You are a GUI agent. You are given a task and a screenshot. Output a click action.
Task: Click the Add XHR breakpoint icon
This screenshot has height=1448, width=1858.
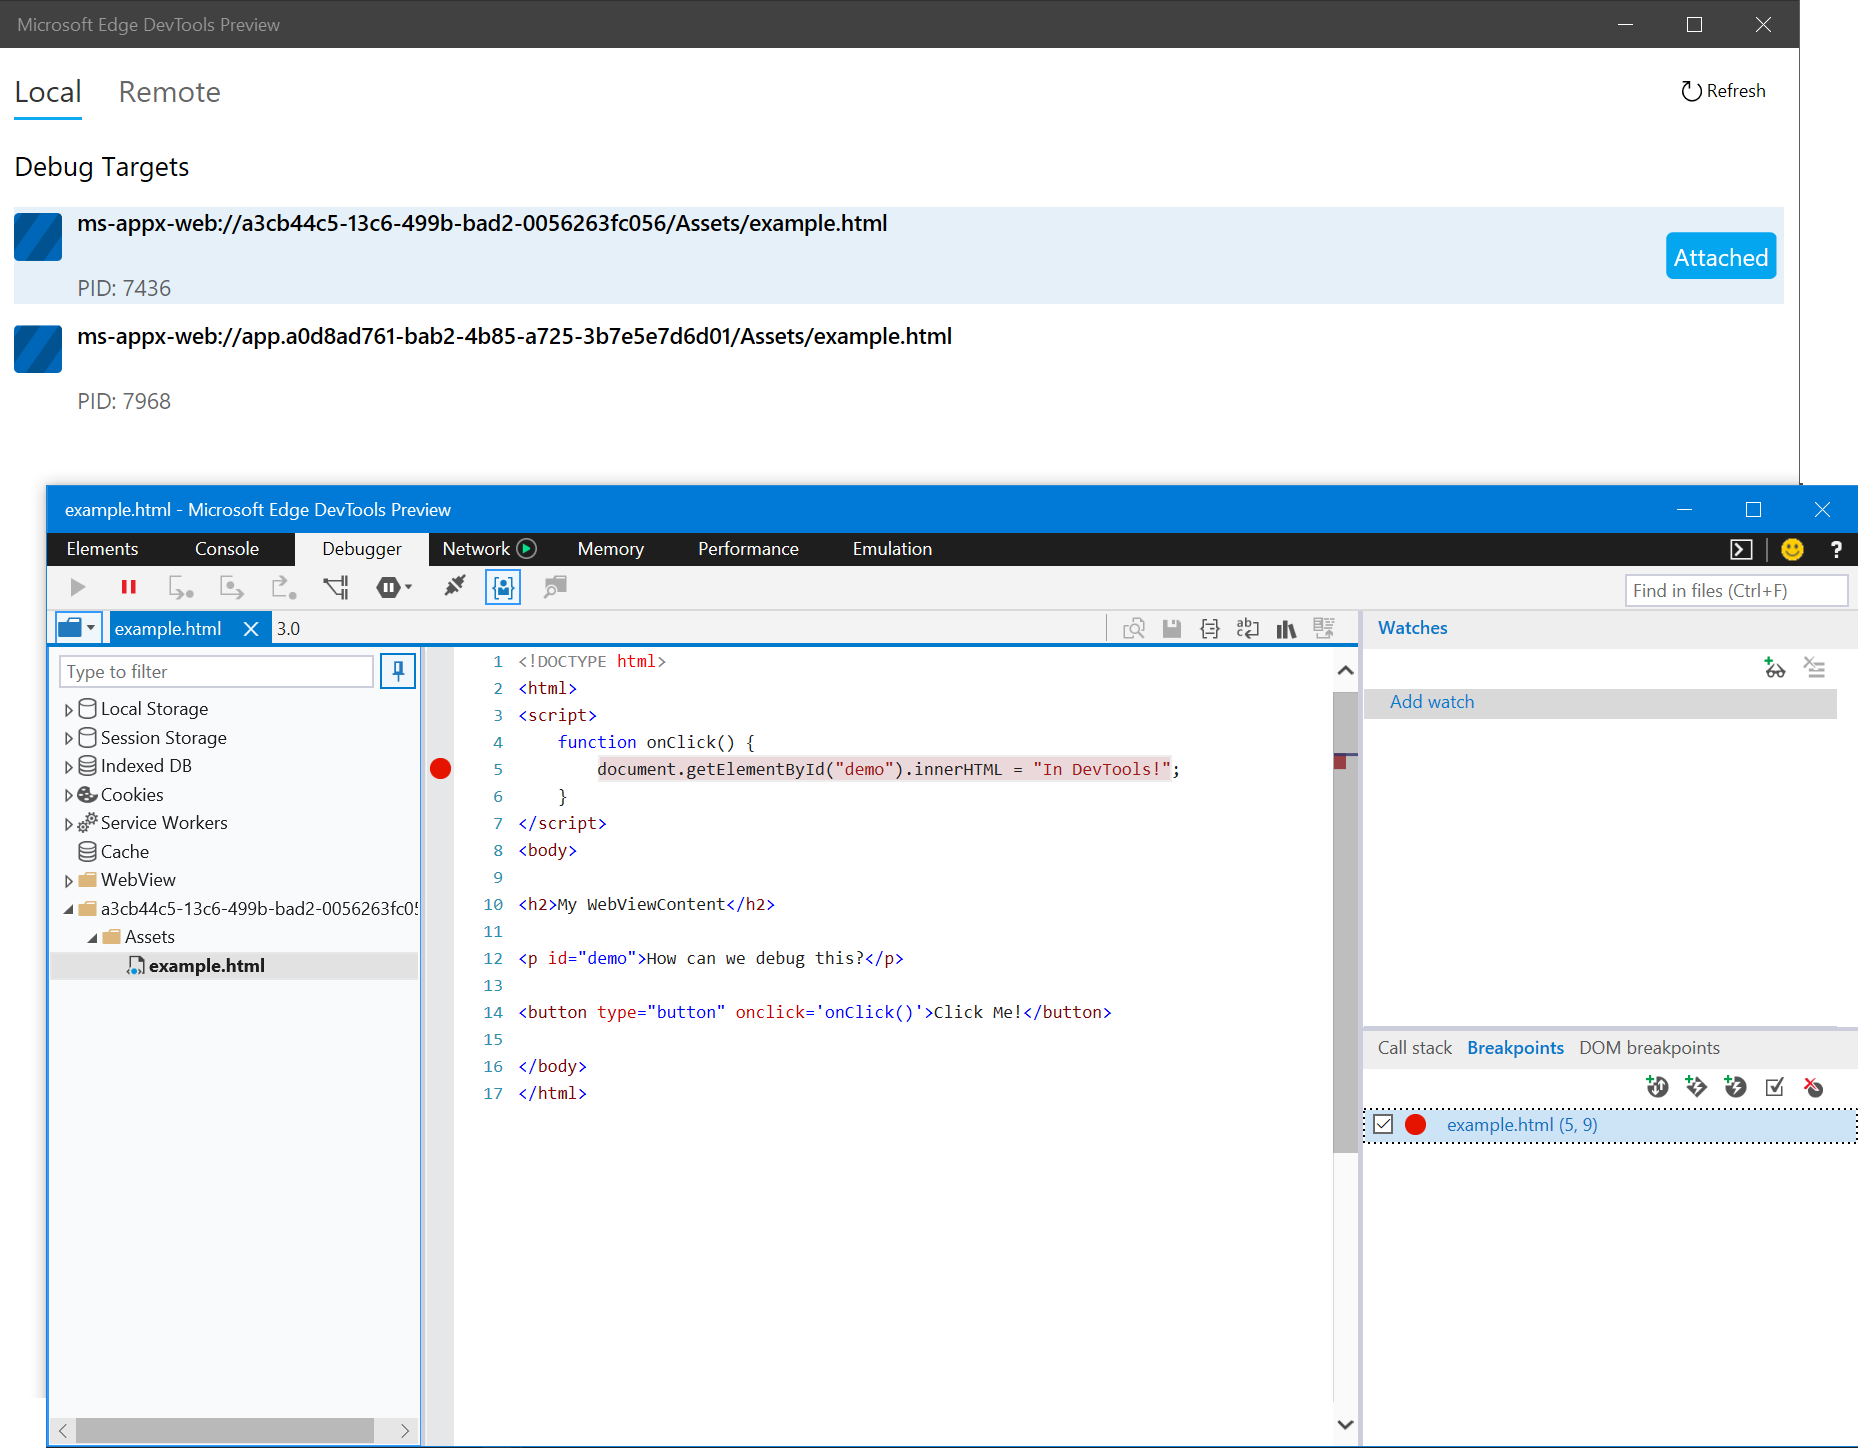[1657, 1087]
